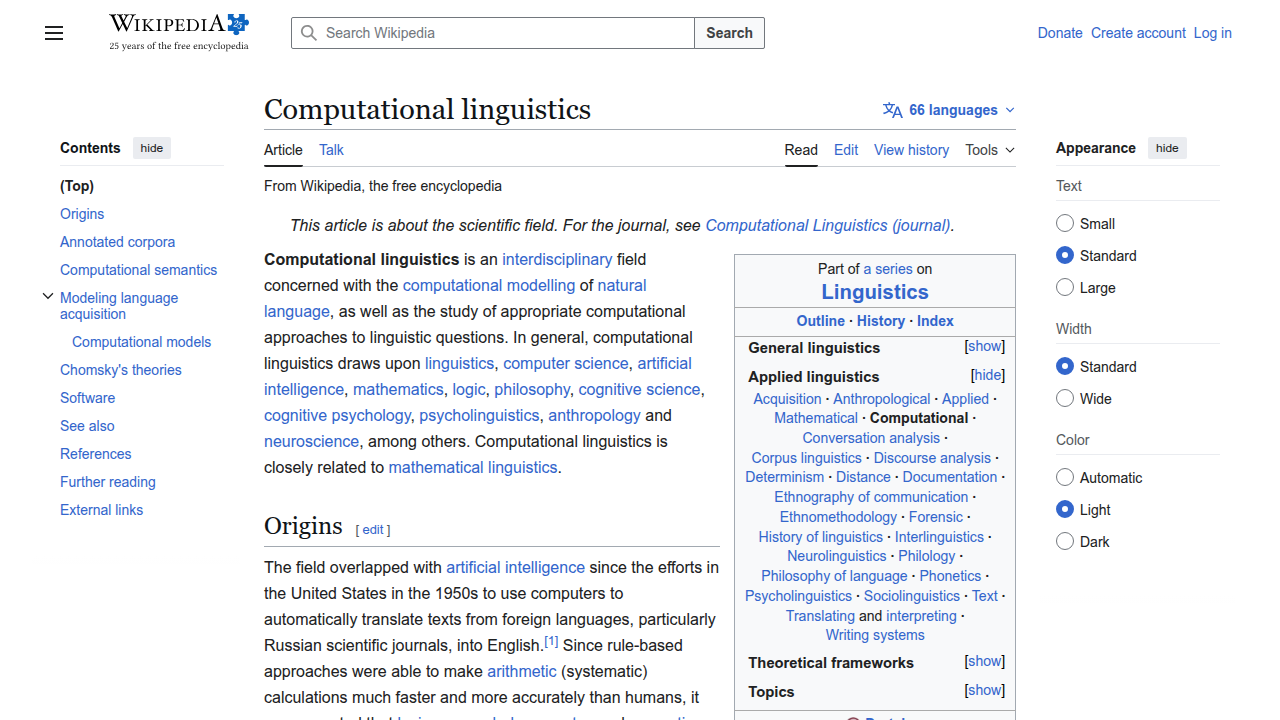Go to Chomsky's theories in contents
The image size is (1280, 720).
pyautogui.click(x=121, y=370)
